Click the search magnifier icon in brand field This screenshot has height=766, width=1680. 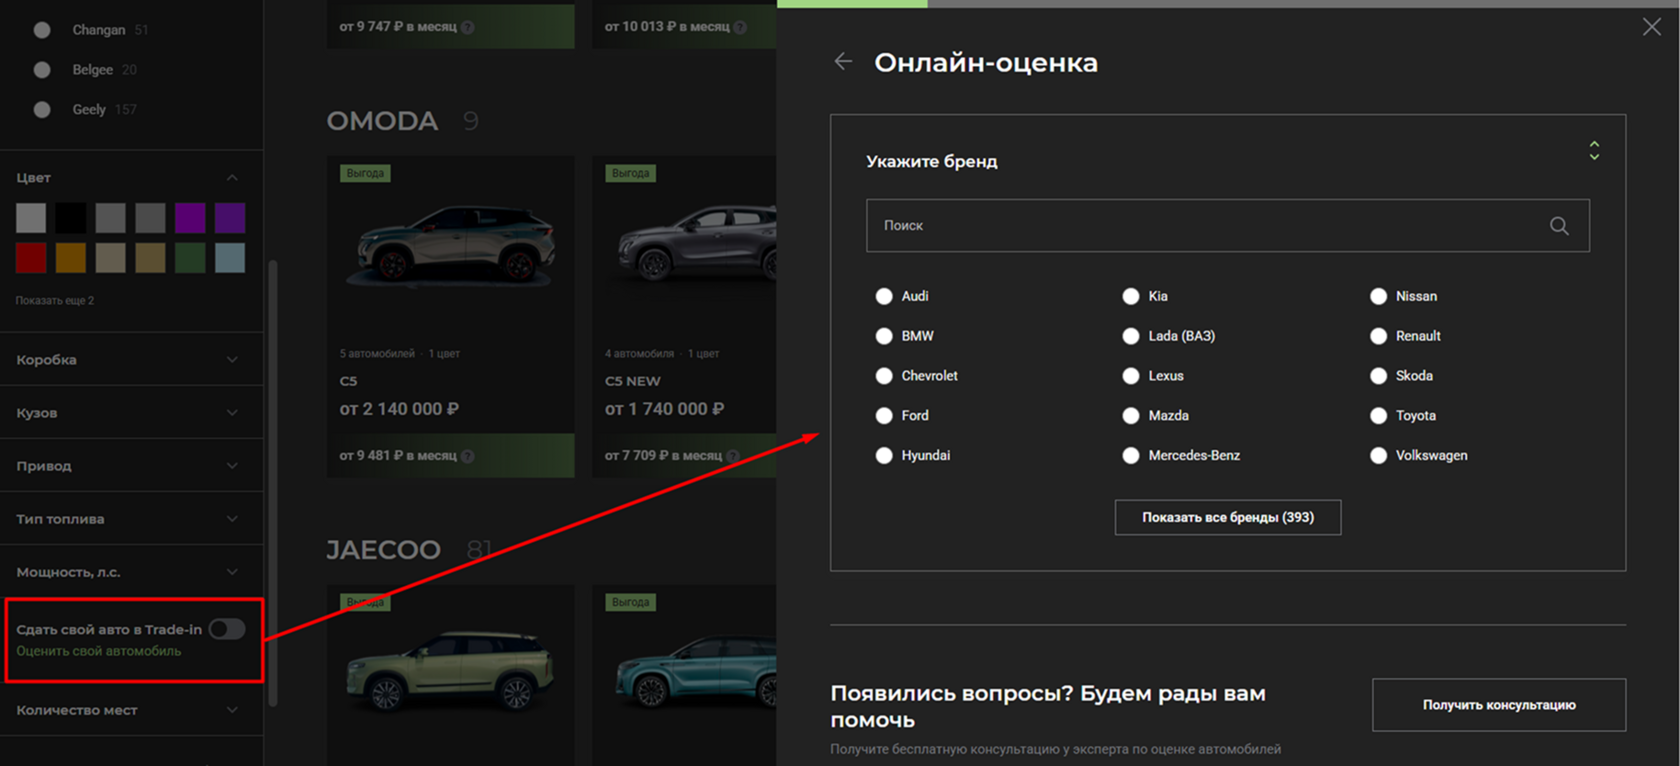pyautogui.click(x=1559, y=226)
